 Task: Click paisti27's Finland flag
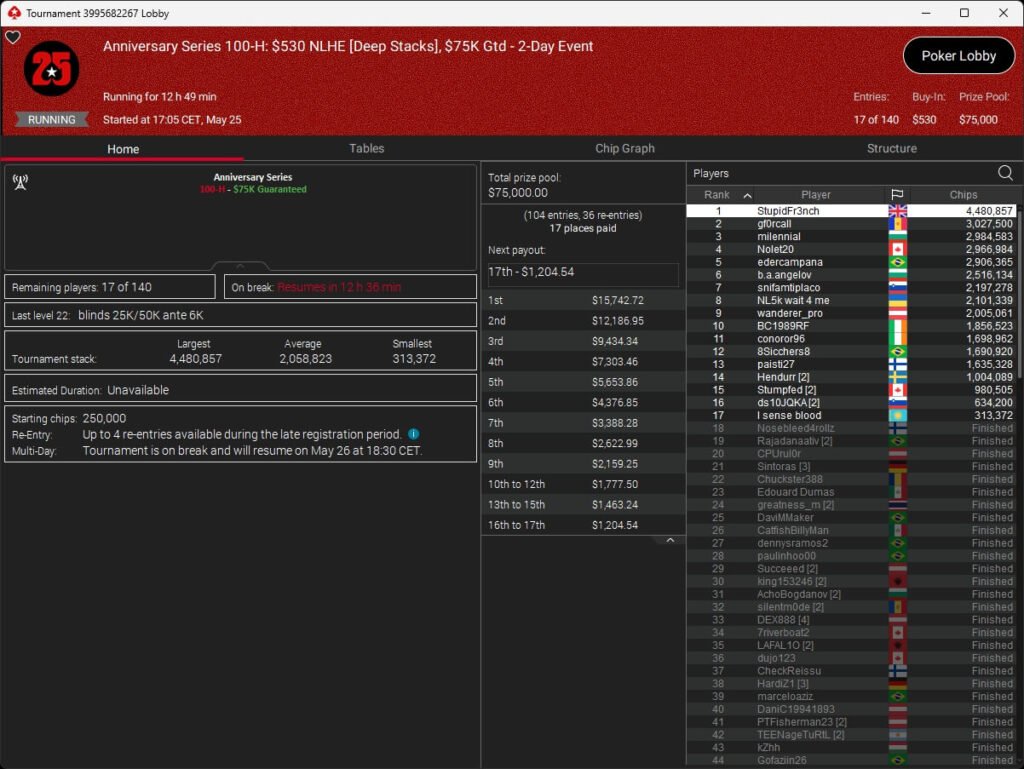click(897, 364)
